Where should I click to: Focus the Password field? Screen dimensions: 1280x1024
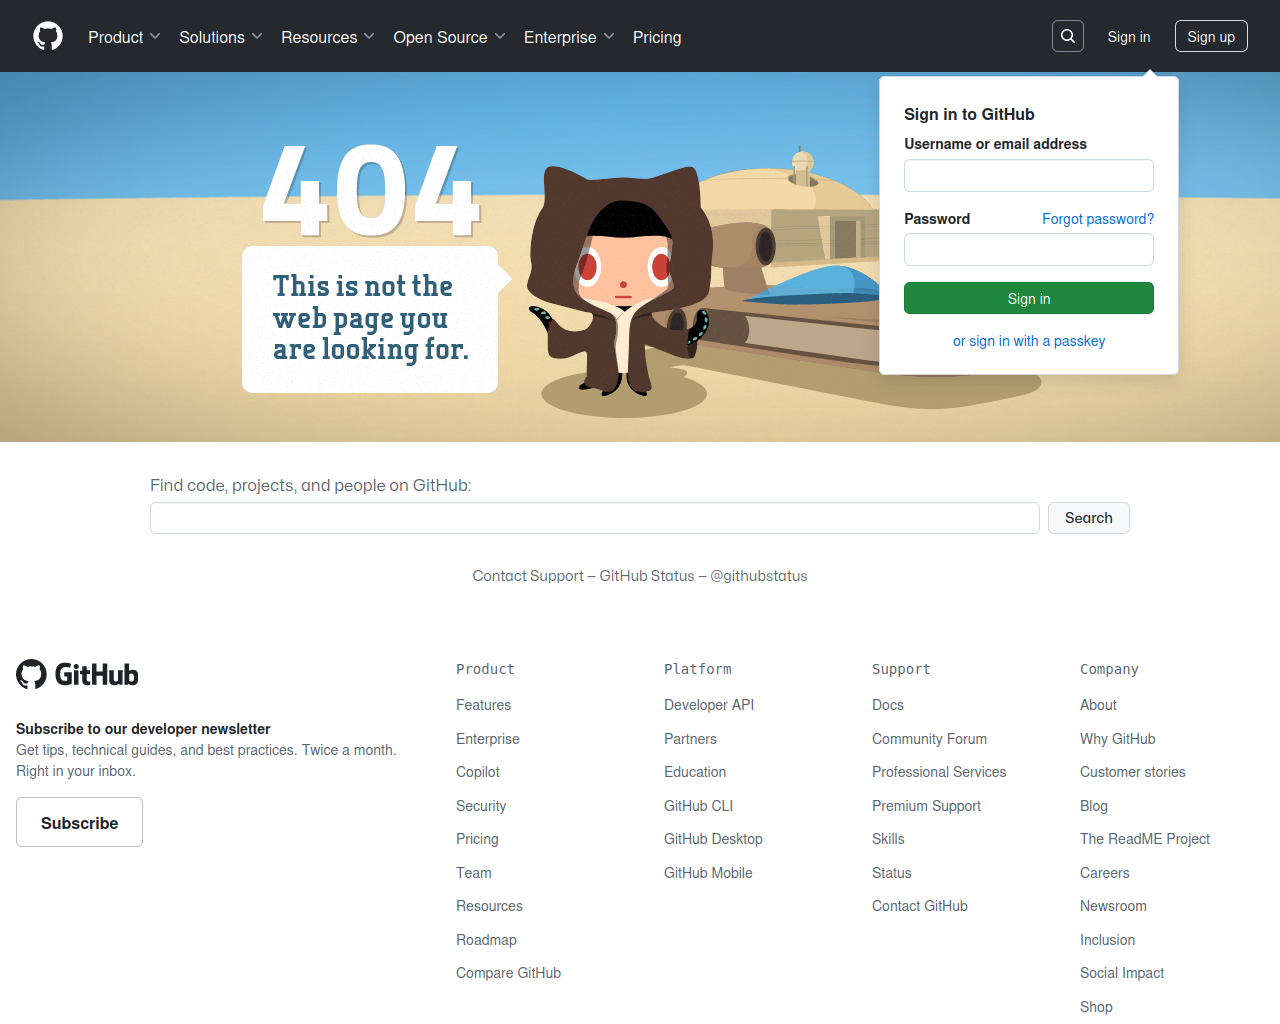[x=1029, y=250]
